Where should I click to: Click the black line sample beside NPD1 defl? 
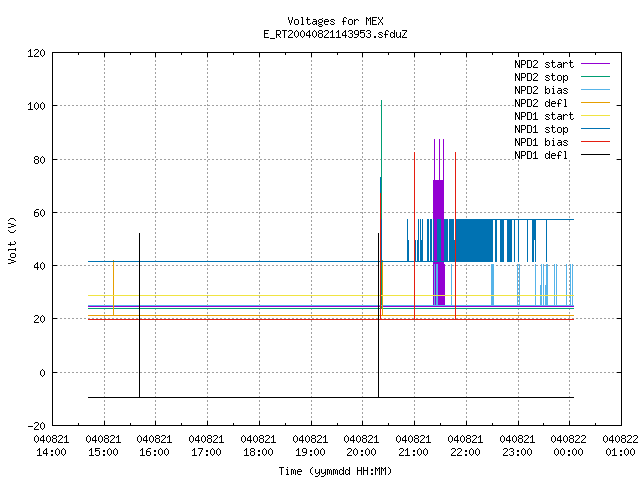click(595, 155)
